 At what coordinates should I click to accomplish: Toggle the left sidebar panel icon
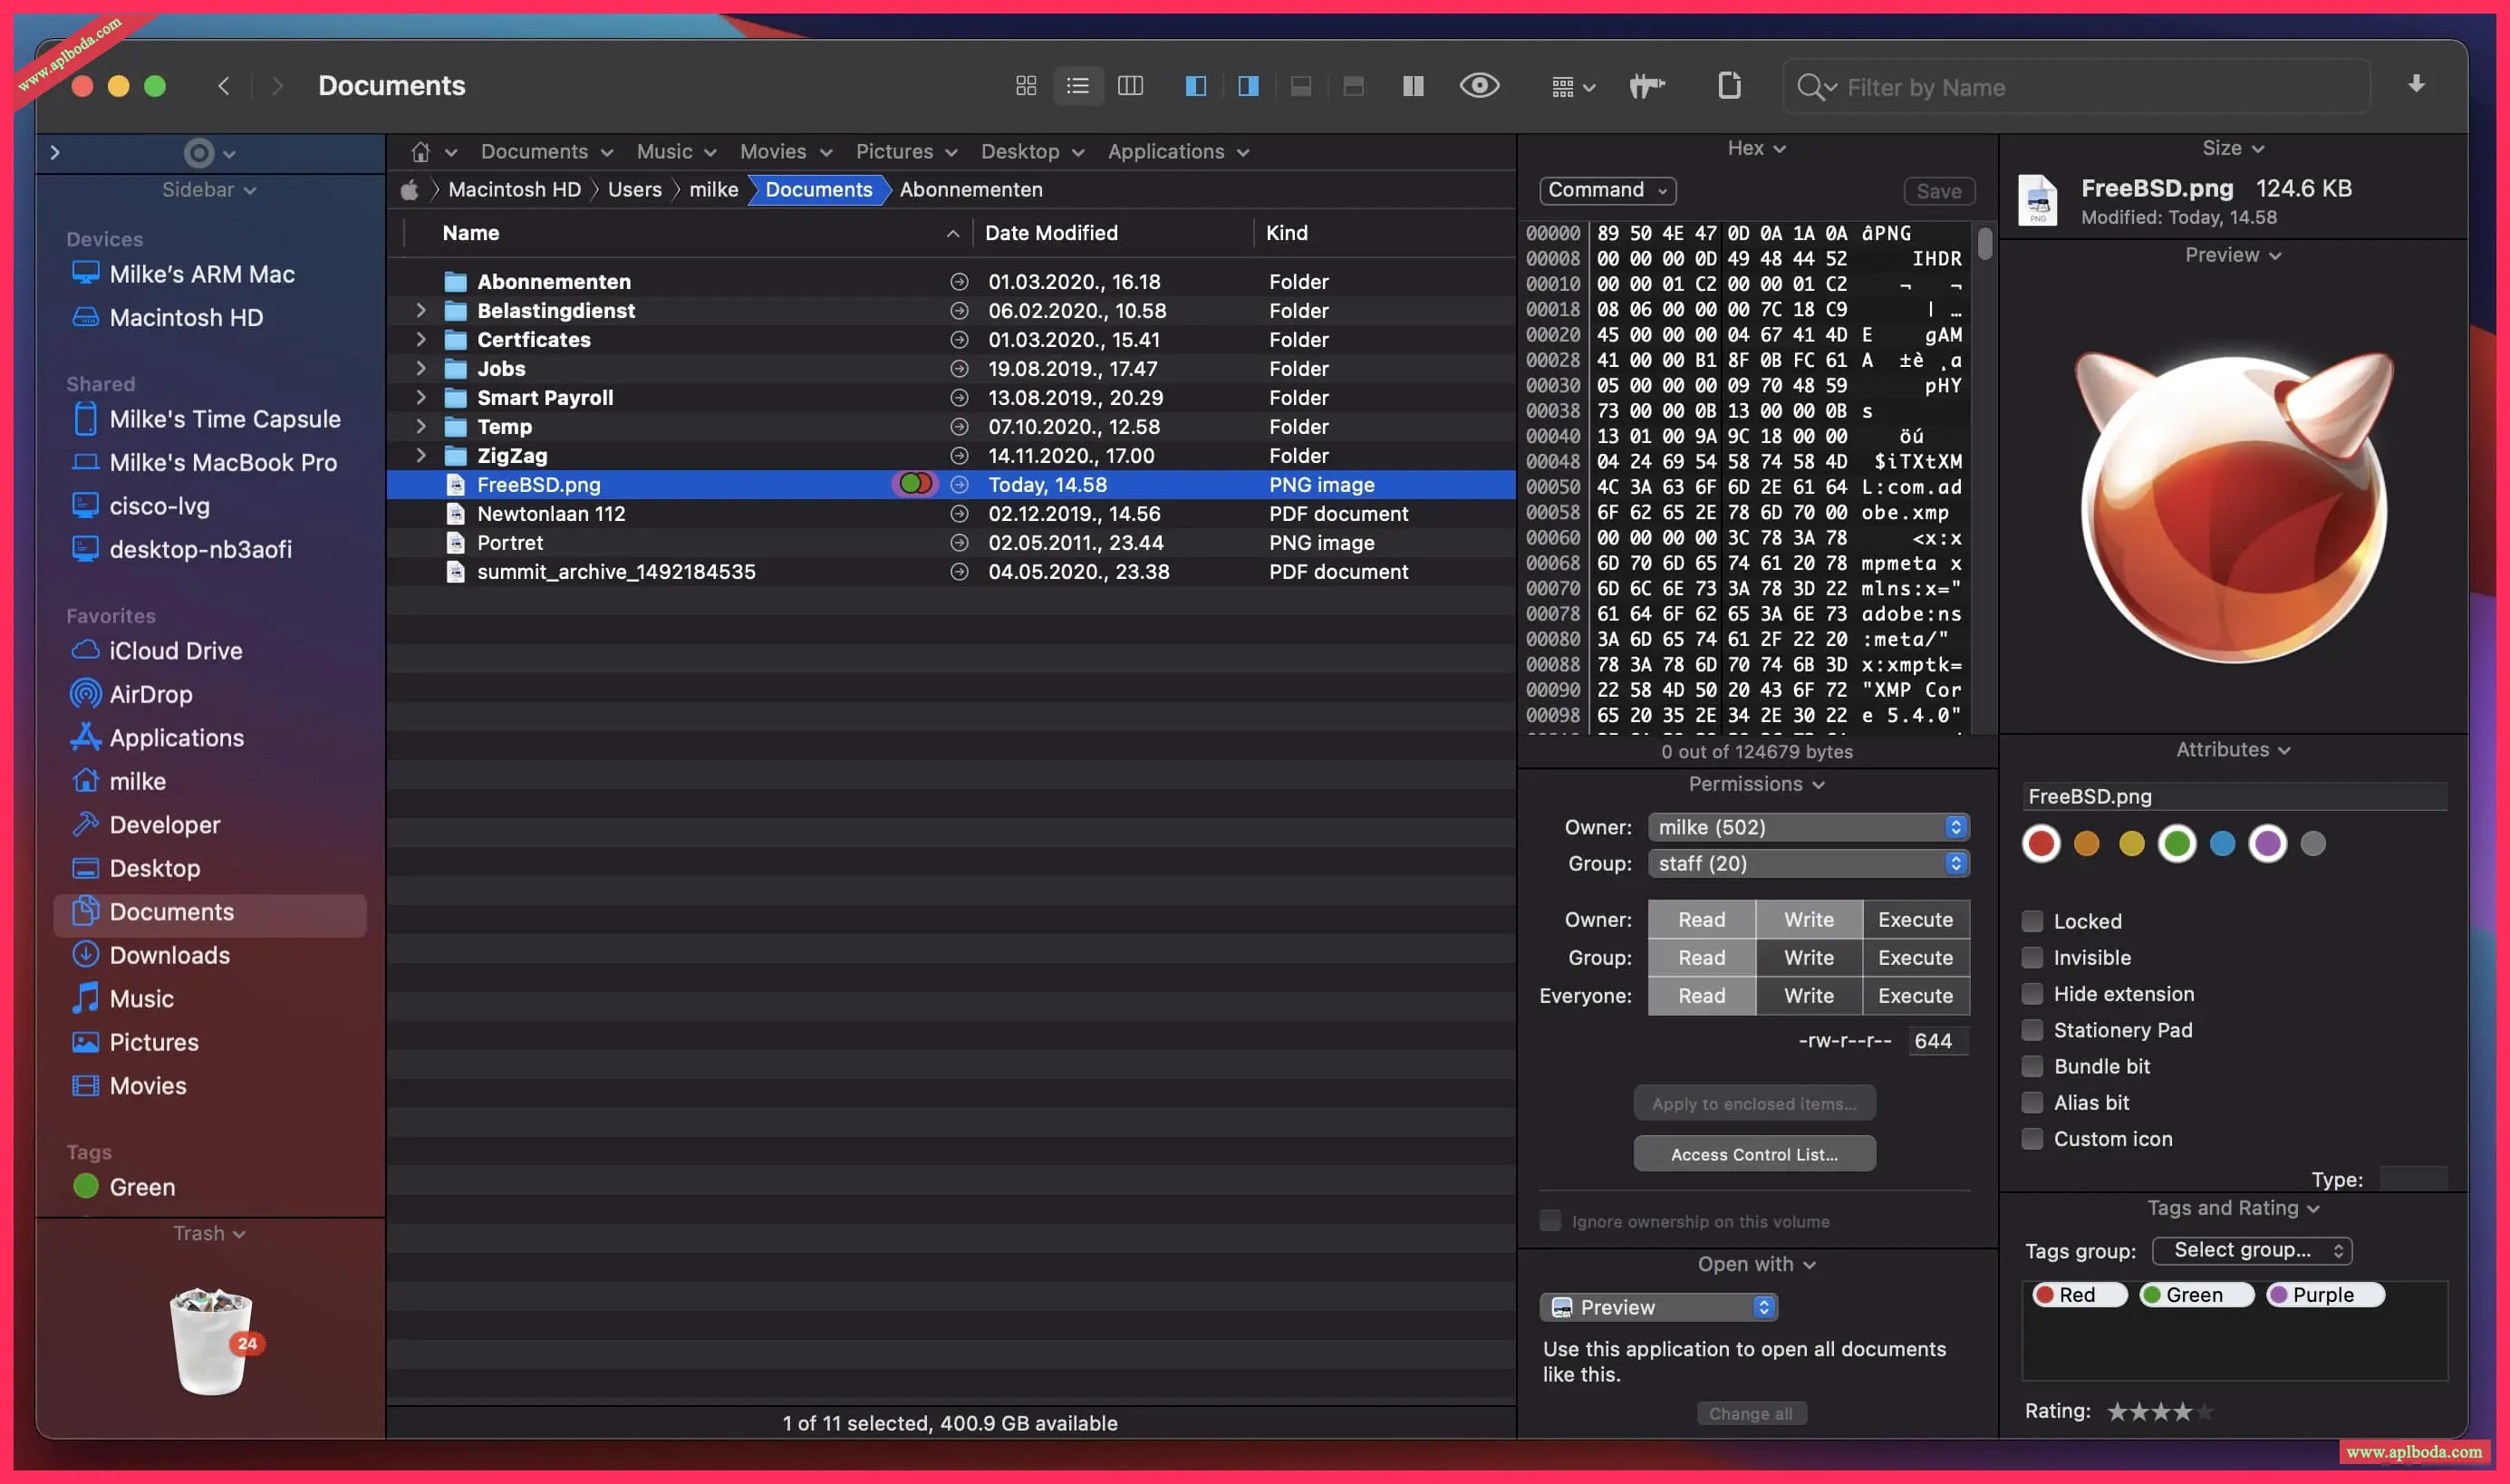pyautogui.click(x=1195, y=86)
